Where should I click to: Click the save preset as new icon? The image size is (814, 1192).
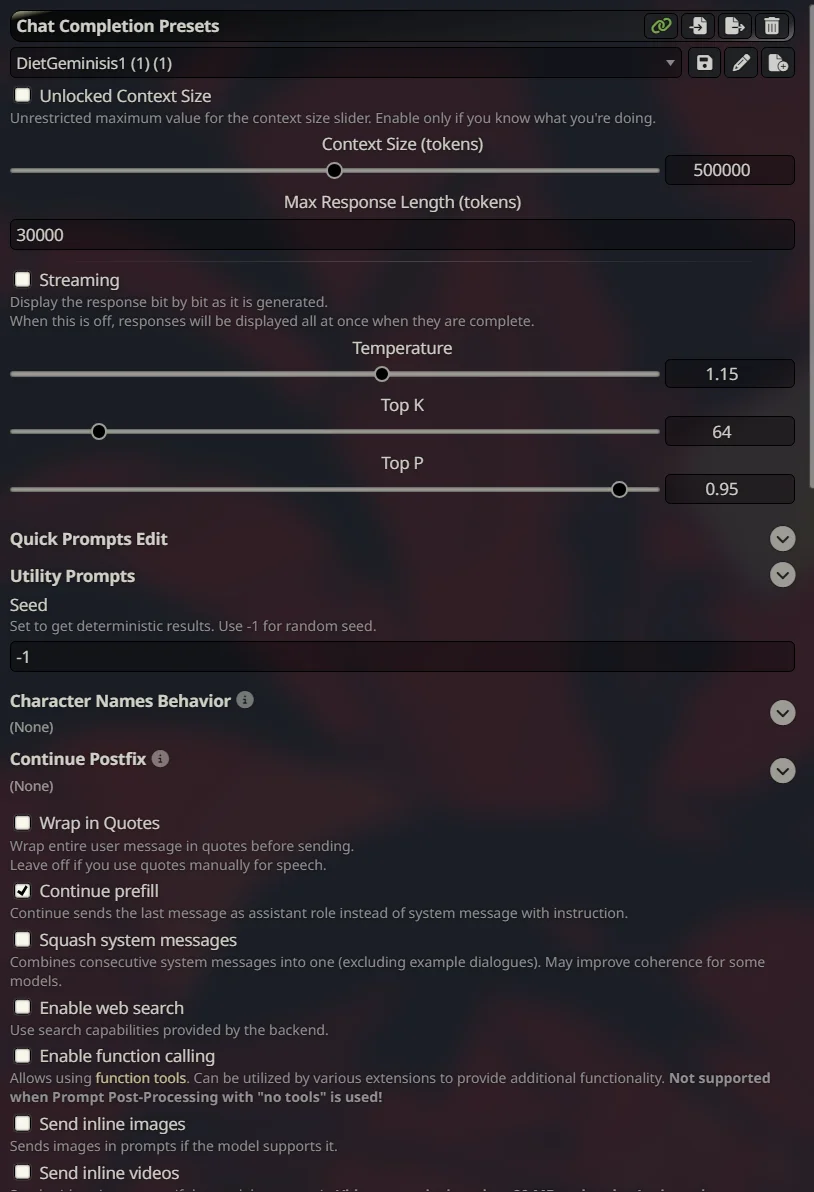[x=777, y=63]
